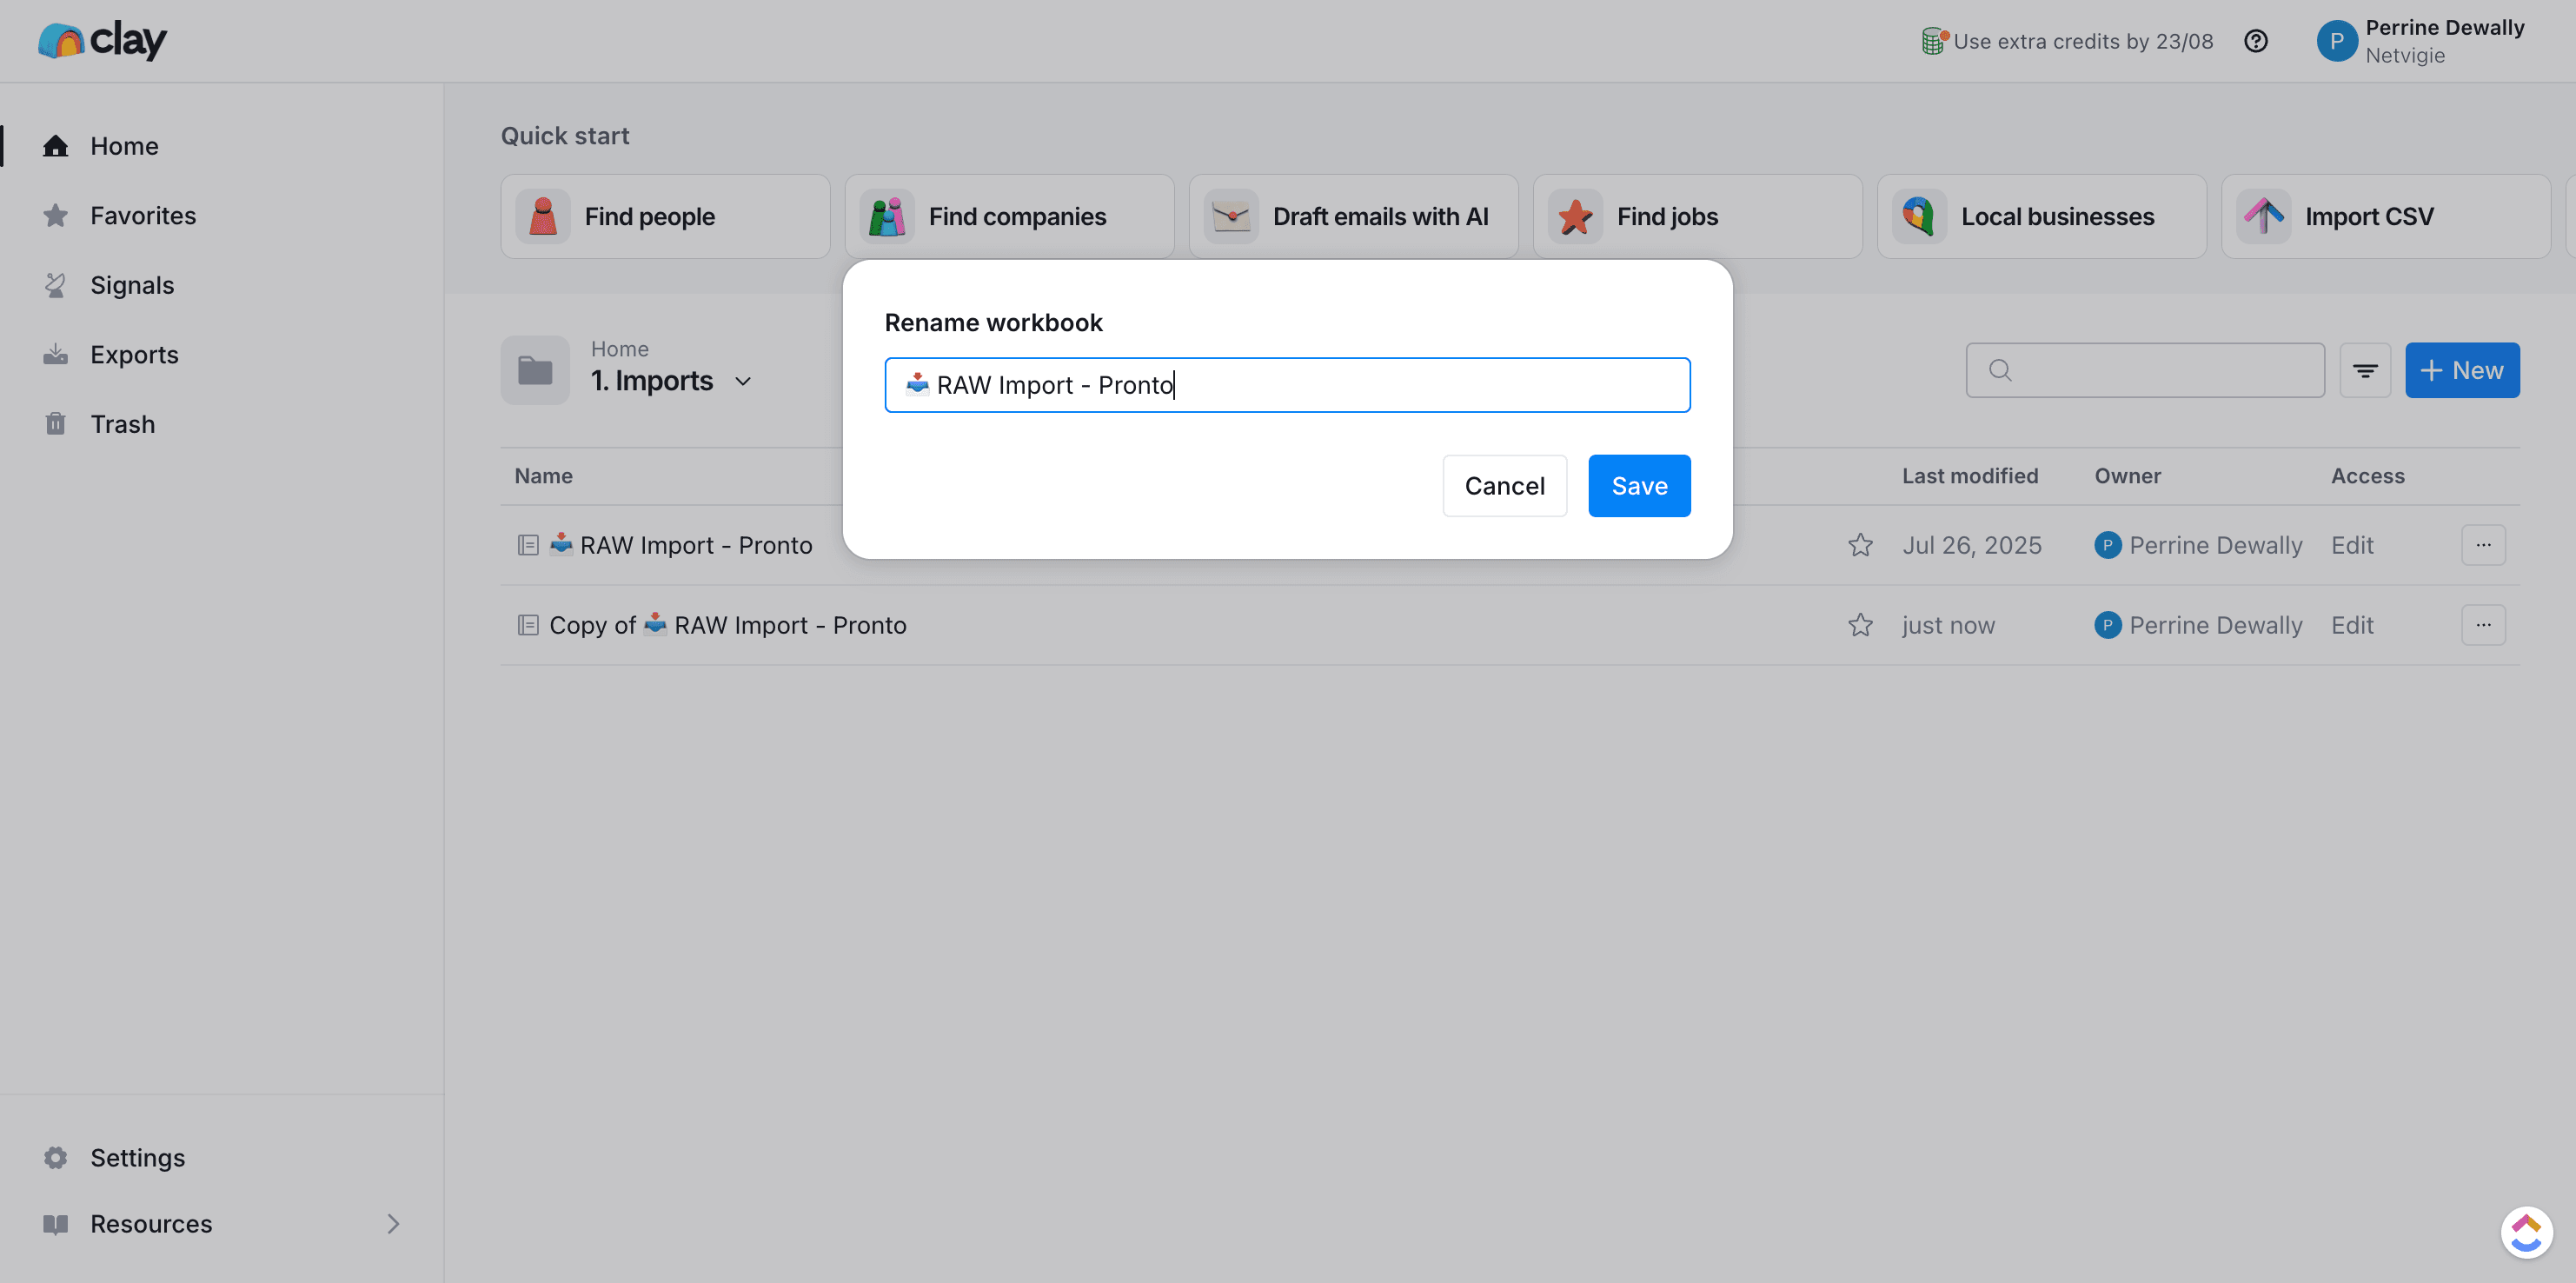Screen dimensions: 2576x1283
Task: Click the Signals satellite icon
Action: [56, 285]
